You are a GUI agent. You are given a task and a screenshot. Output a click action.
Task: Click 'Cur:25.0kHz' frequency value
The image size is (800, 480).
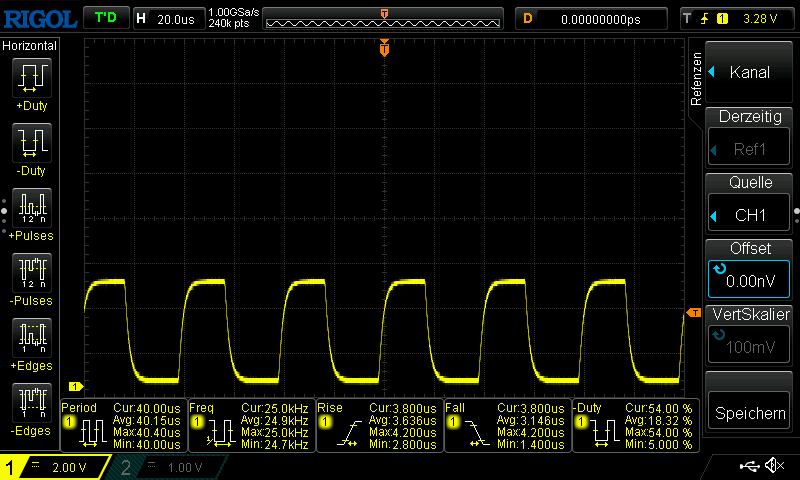coord(275,409)
